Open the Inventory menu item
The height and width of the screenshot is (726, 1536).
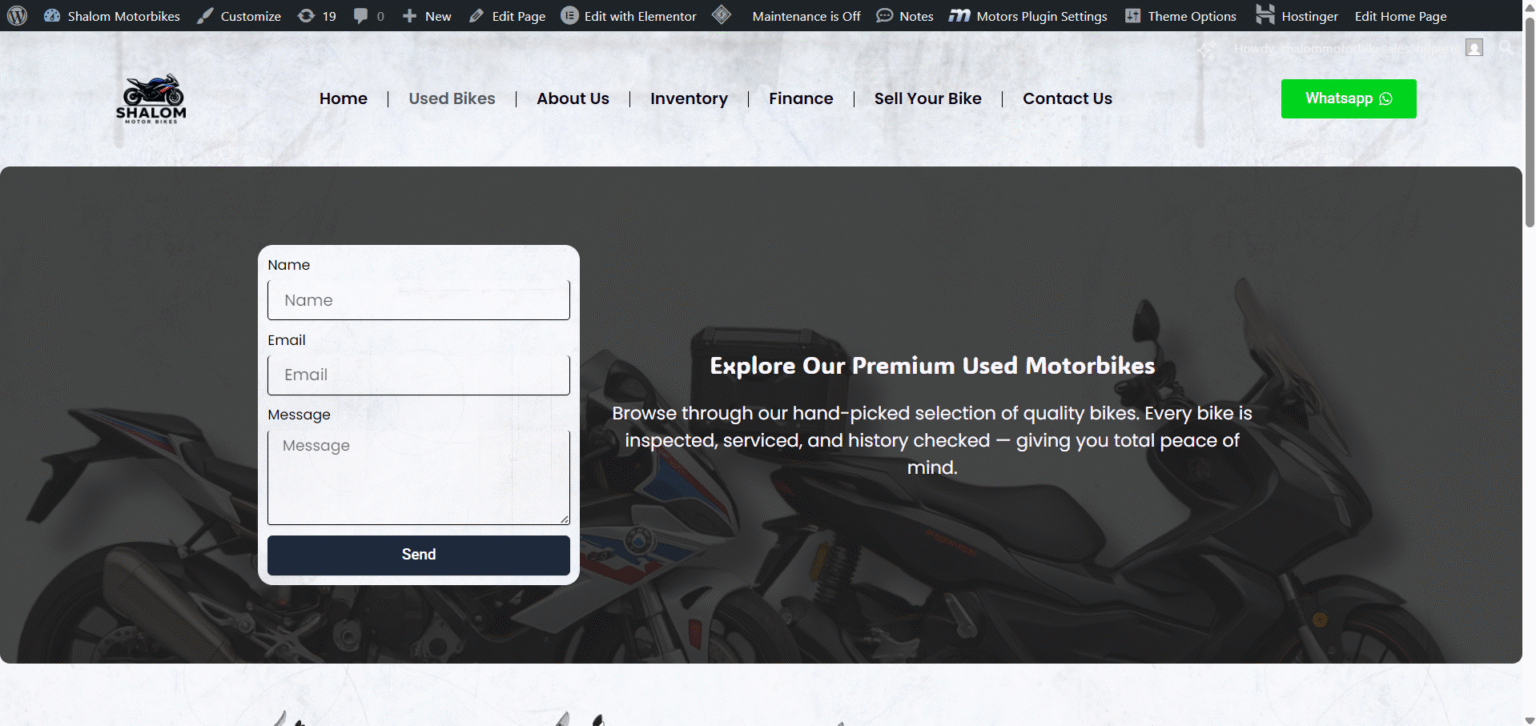(689, 98)
